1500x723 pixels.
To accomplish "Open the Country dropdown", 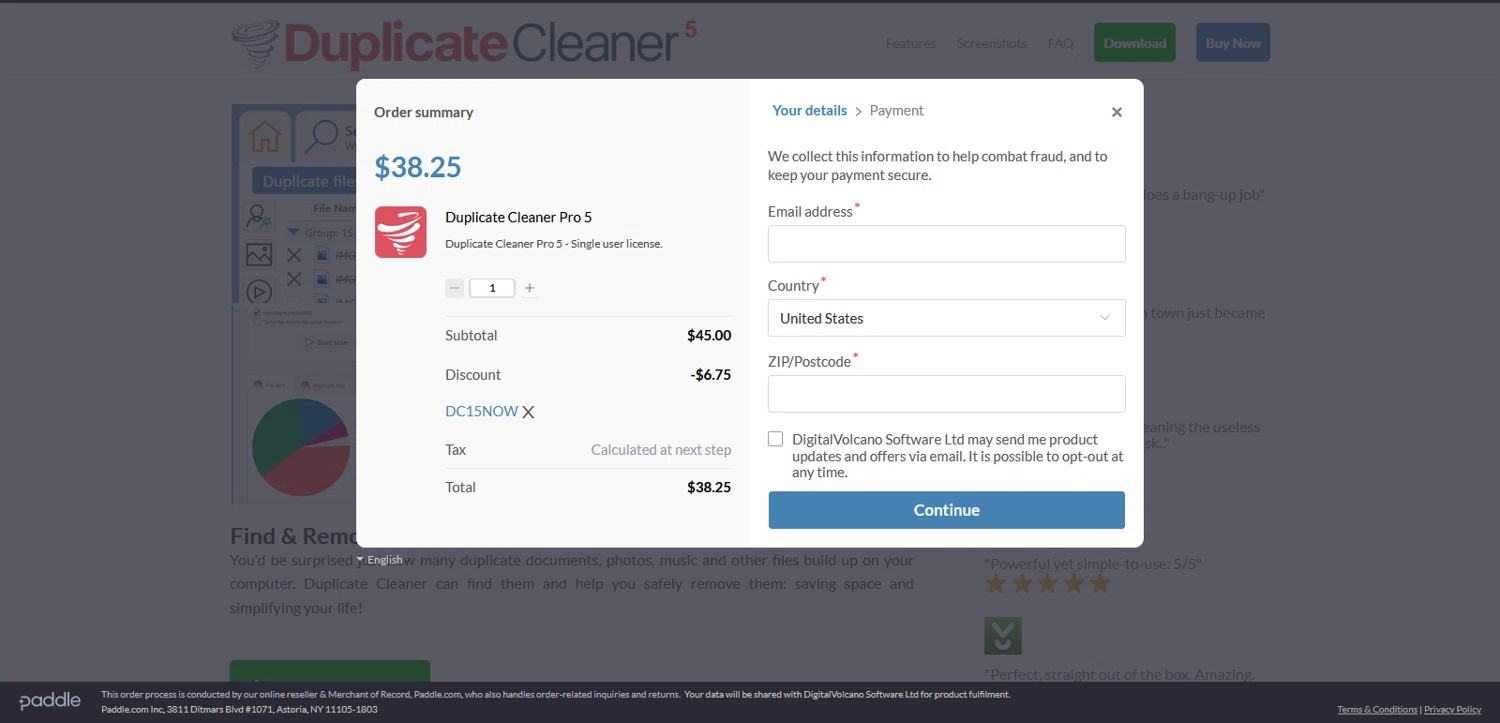I will [x=946, y=318].
